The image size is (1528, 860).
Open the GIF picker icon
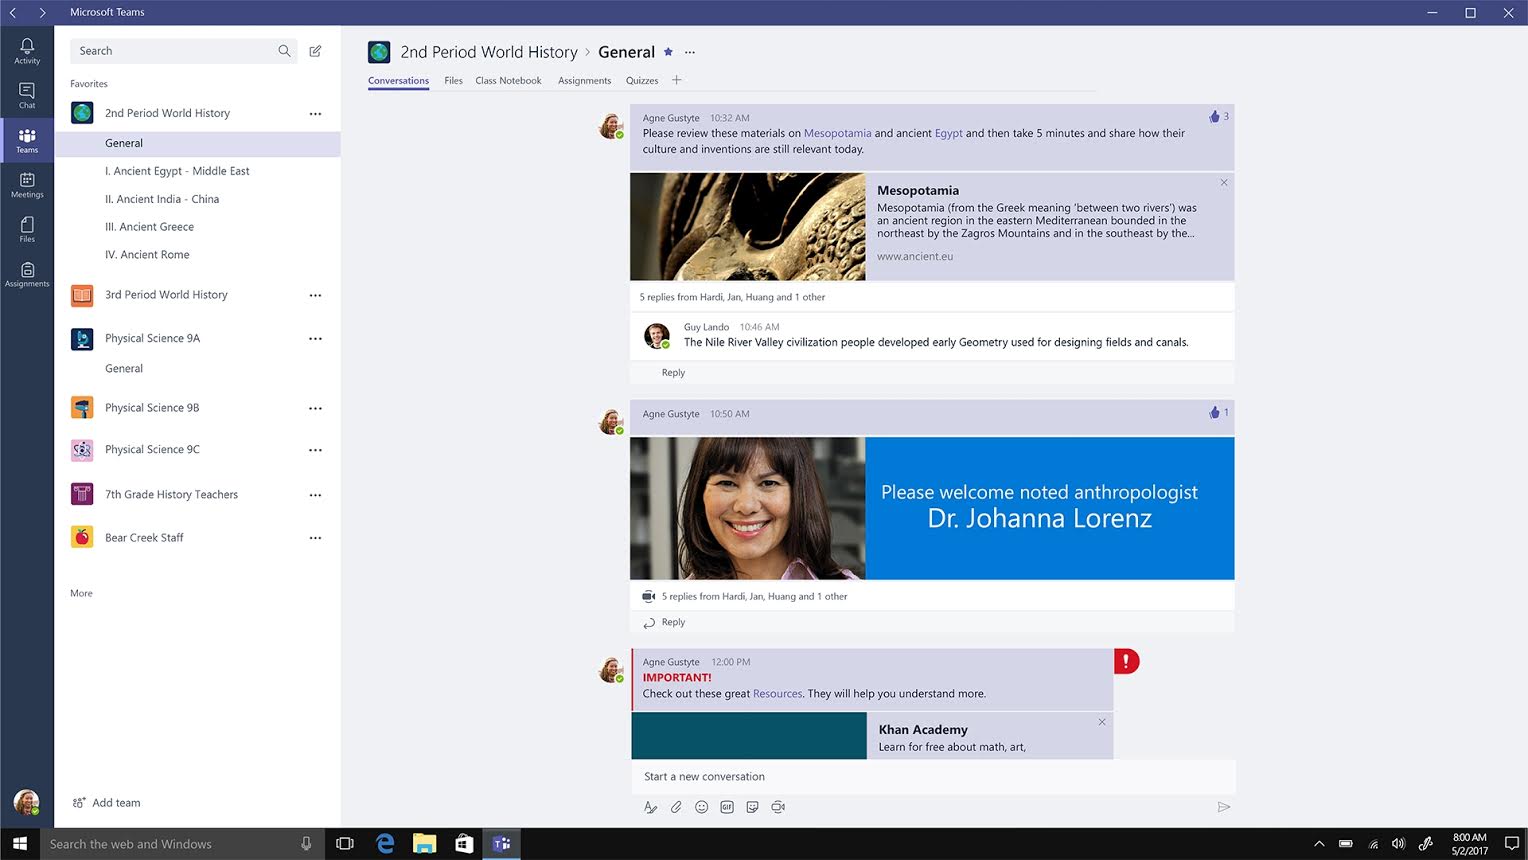[727, 807]
